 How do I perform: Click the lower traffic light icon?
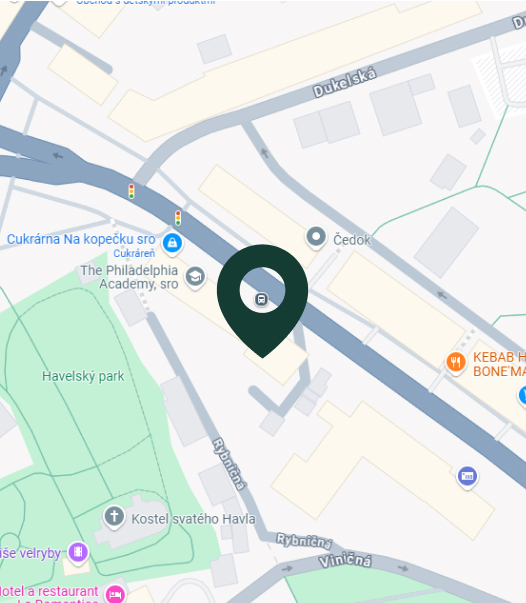pos(178,218)
